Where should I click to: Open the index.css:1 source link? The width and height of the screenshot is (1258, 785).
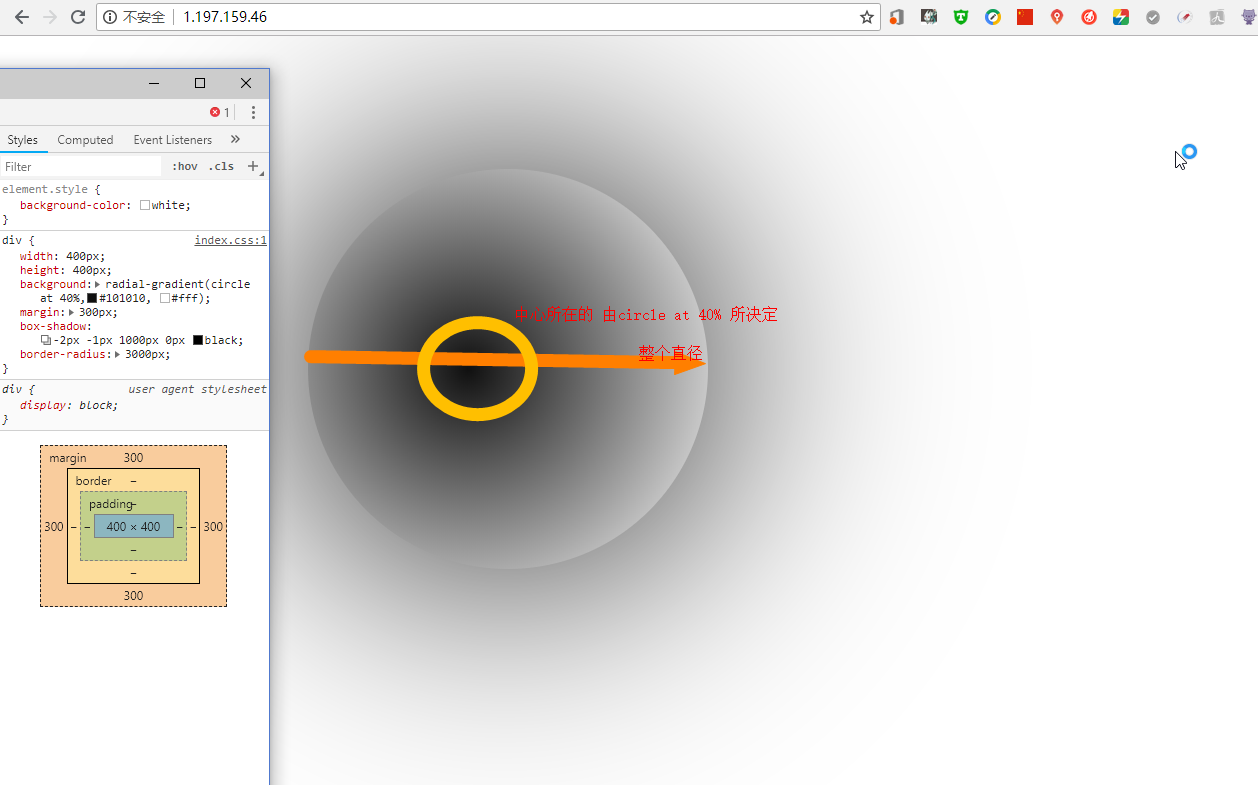pyautogui.click(x=230, y=240)
